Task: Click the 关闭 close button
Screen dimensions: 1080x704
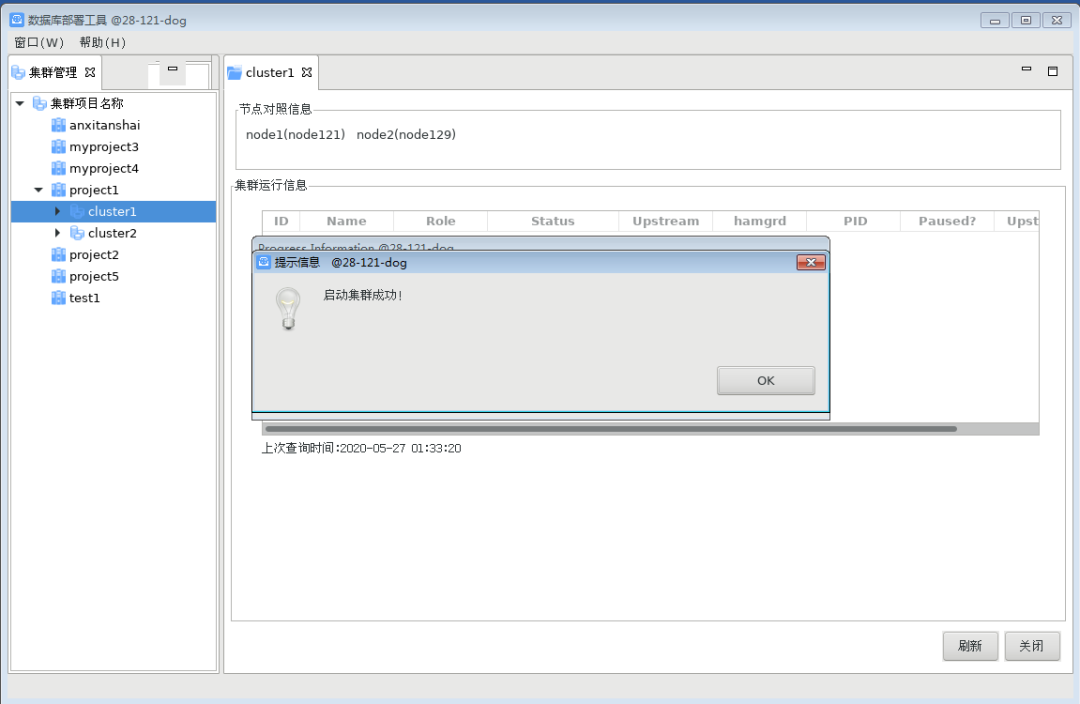Action: pyautogui.click(x=1031, y=645)
